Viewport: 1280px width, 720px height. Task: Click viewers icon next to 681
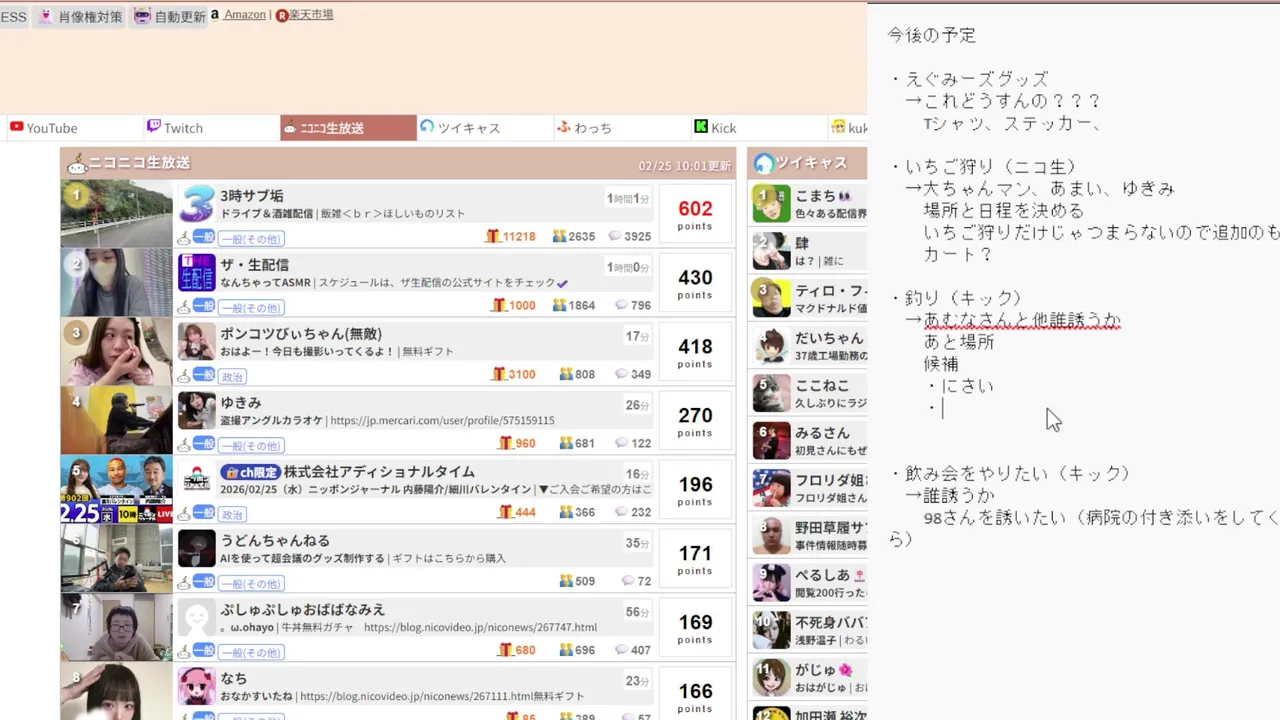566,443
